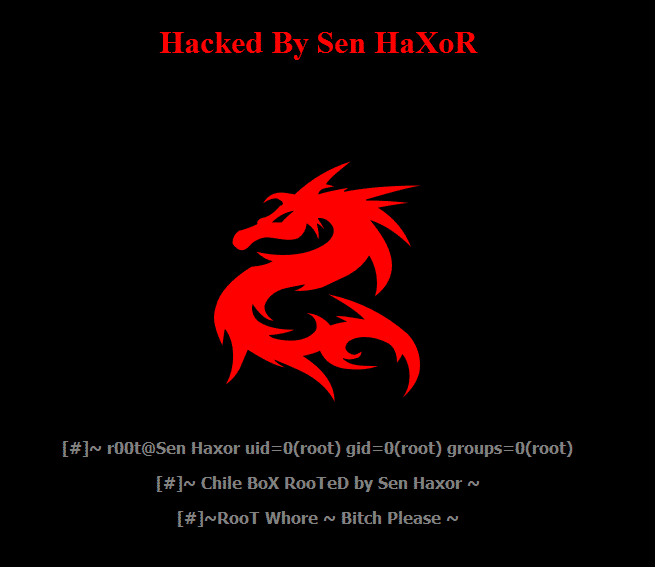656x567 pixels.
Task: Click the [#] prefix of the first line
Action: coord(76,449)
